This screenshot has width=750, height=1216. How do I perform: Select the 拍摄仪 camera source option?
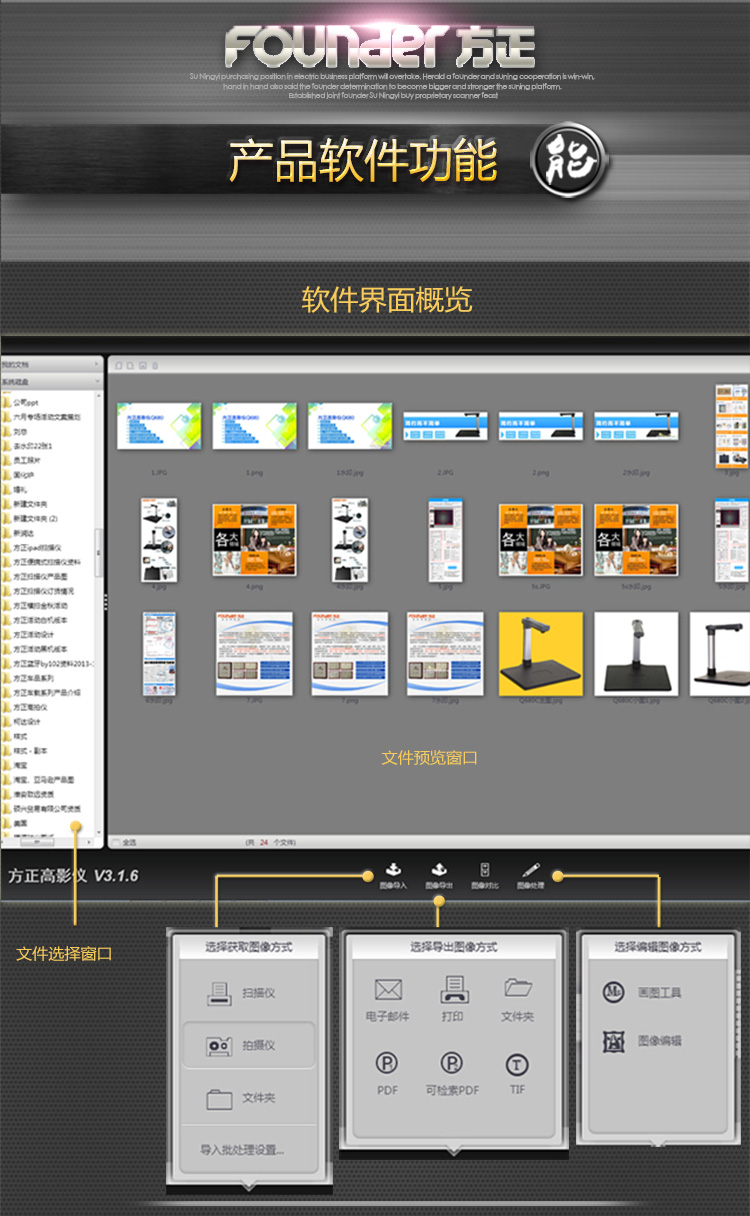[x=248, y=1045]
